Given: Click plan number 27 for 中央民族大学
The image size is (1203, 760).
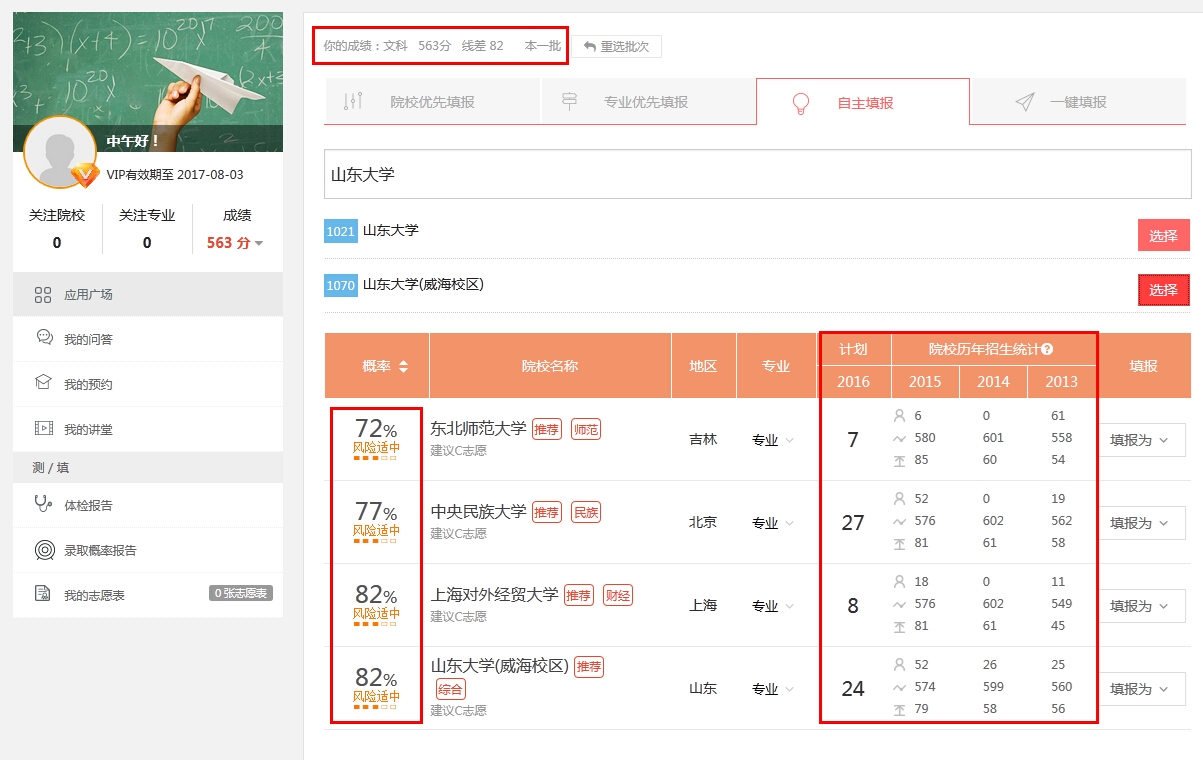Looking at the screenshot, I should (x=853, y=523).
